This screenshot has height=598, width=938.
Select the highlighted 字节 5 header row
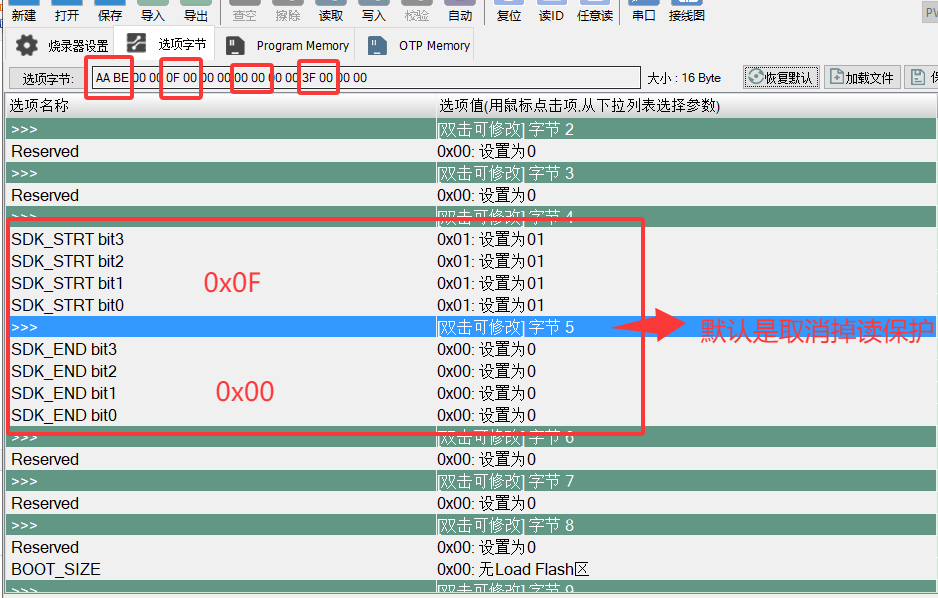[300, 327]
